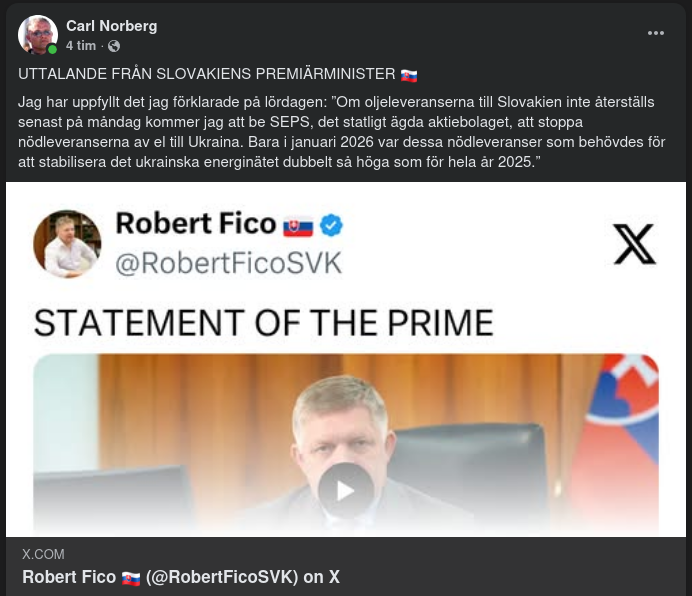Viewport: 692px width, 596px height.
Task: Click the green online status dot
Action: click(x=52, y=48)
